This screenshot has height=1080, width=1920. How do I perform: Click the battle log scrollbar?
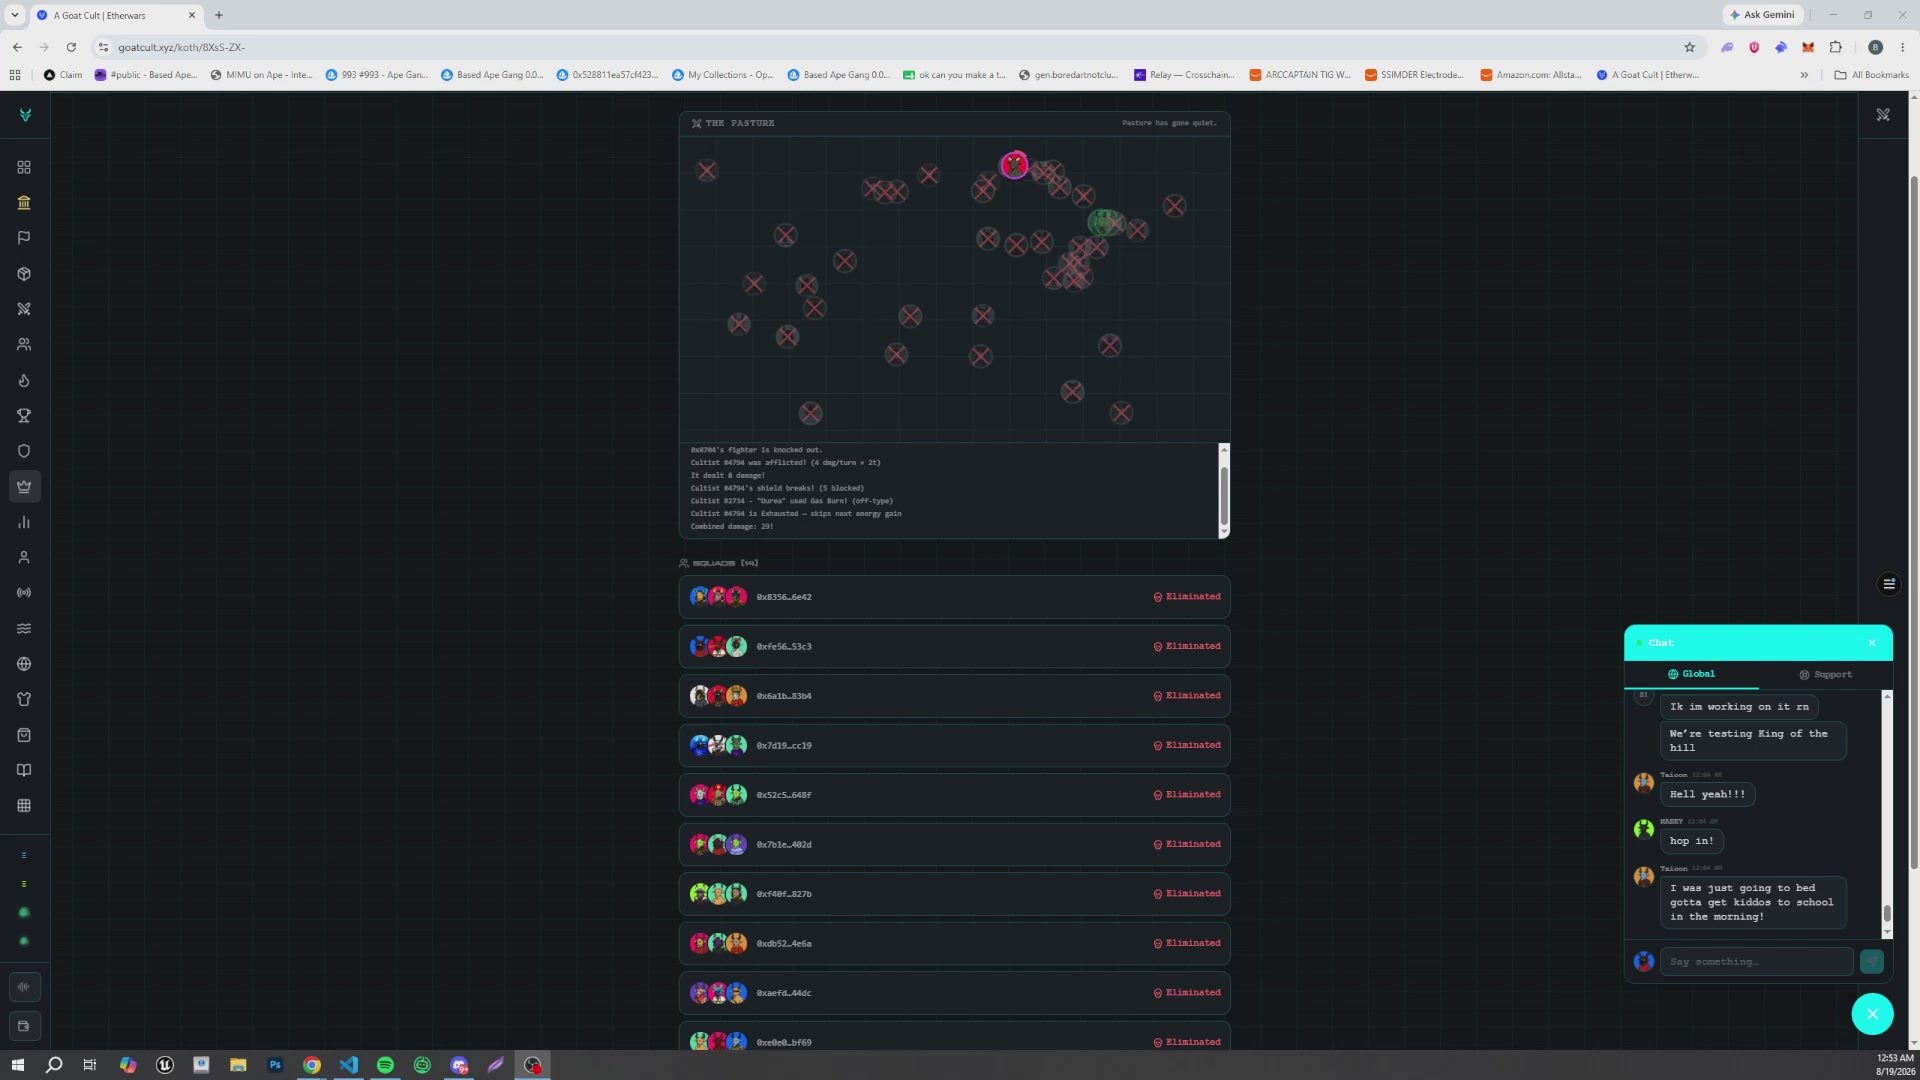(x=1224, y=495)
